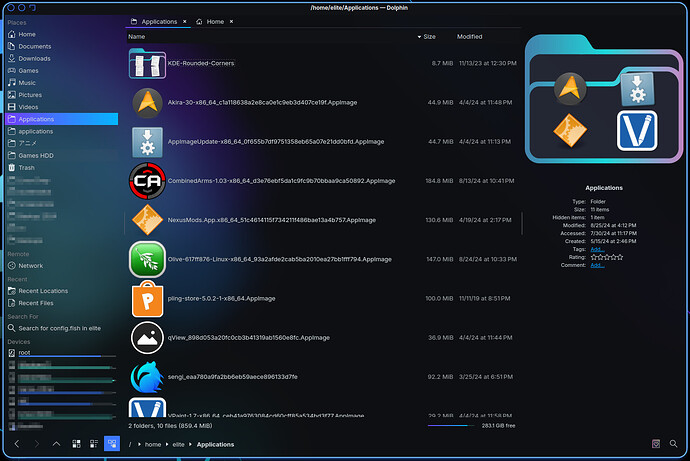Switch to Icons view mode
The width and height of the screenshot is (690, 461).
click(x=76, y=444)
